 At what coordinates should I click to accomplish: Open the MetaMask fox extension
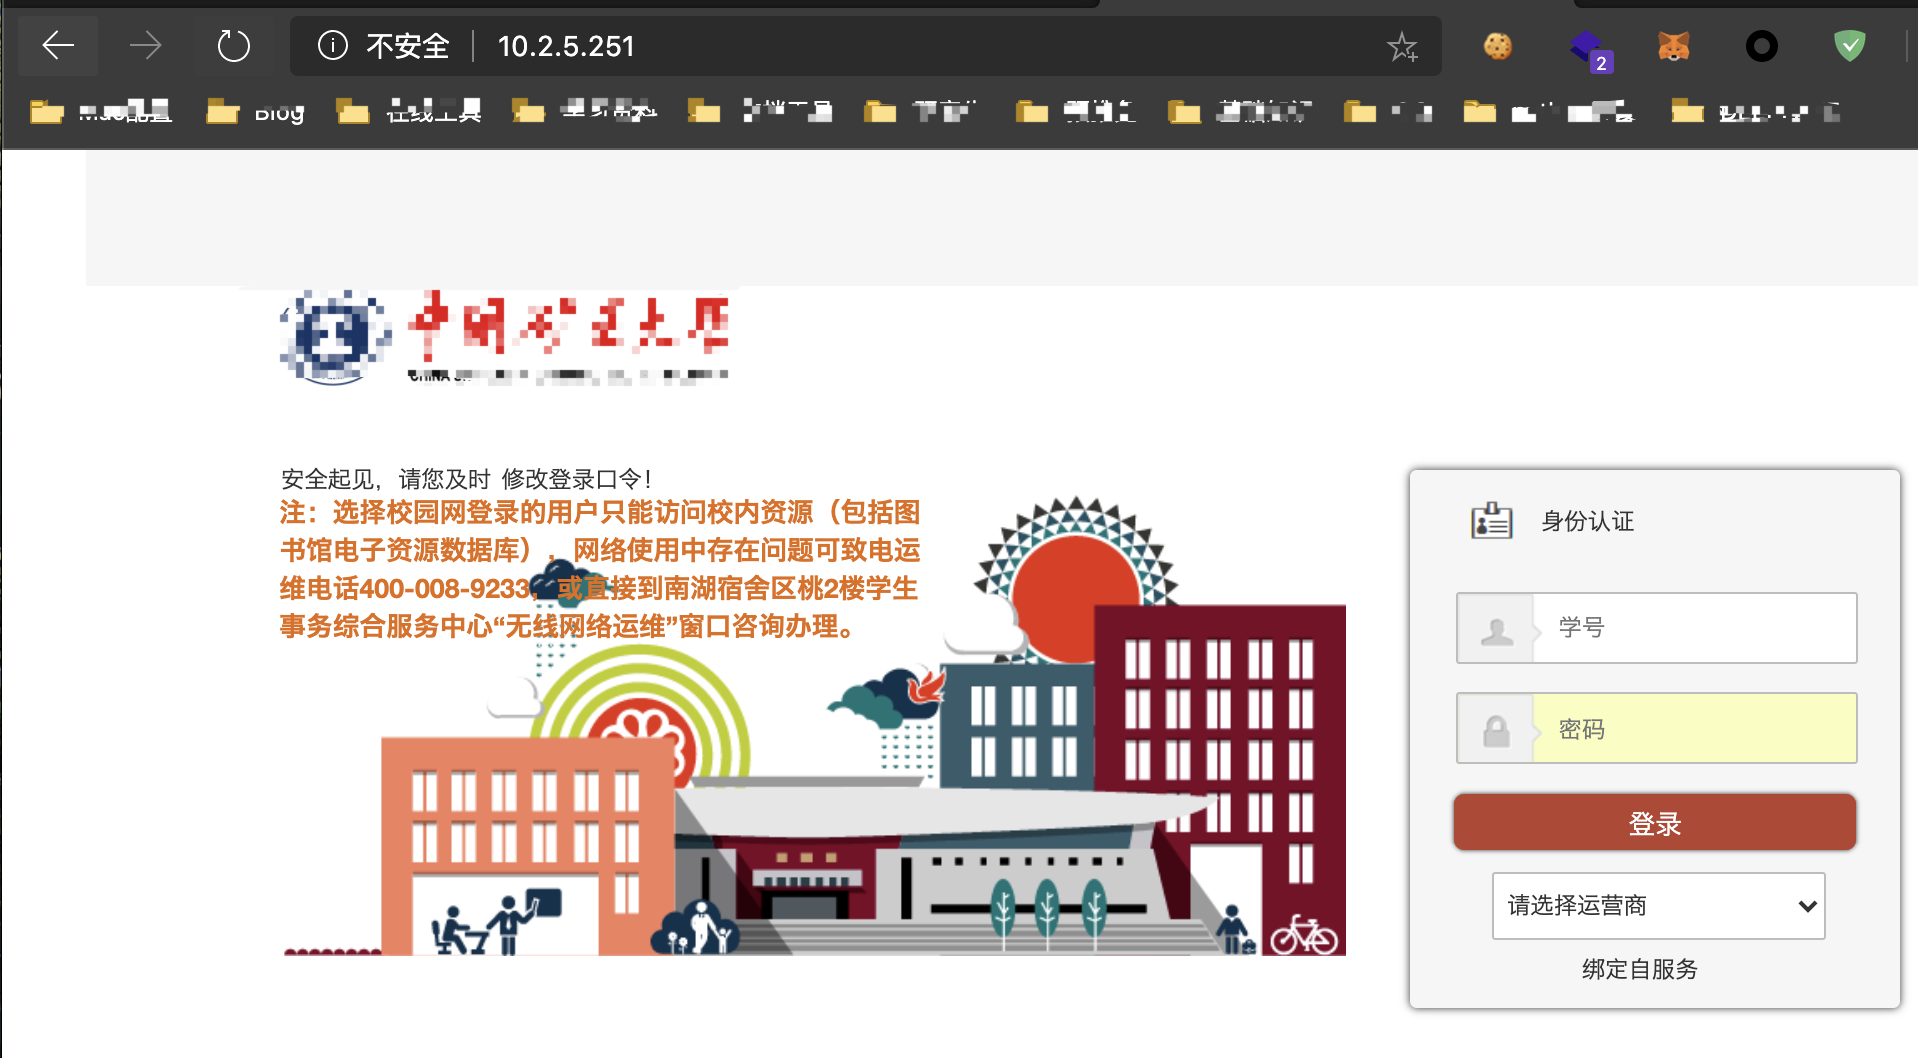tap(1674, 46)
